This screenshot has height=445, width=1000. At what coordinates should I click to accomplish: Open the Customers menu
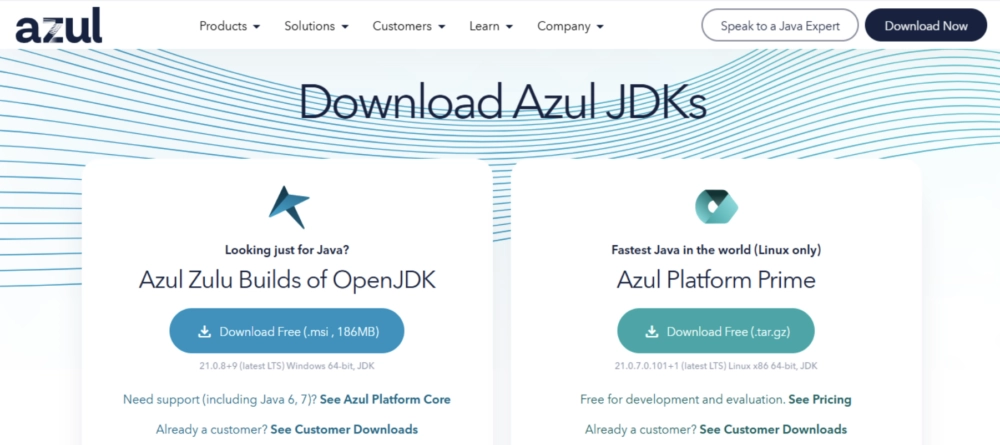[x=409, y=26]
